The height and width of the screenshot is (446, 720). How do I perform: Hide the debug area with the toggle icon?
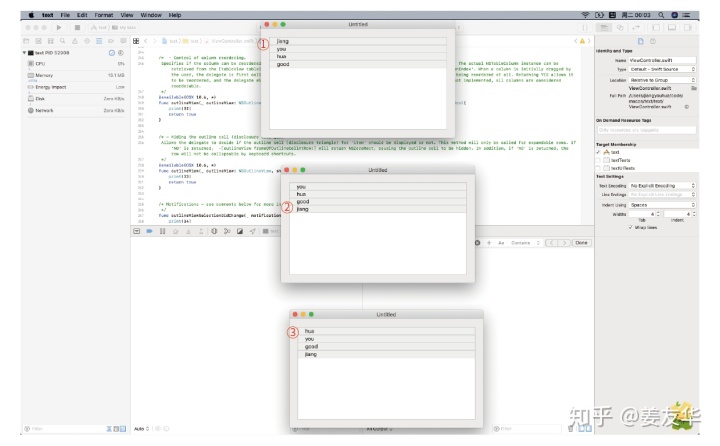click(x=136, y=231)
